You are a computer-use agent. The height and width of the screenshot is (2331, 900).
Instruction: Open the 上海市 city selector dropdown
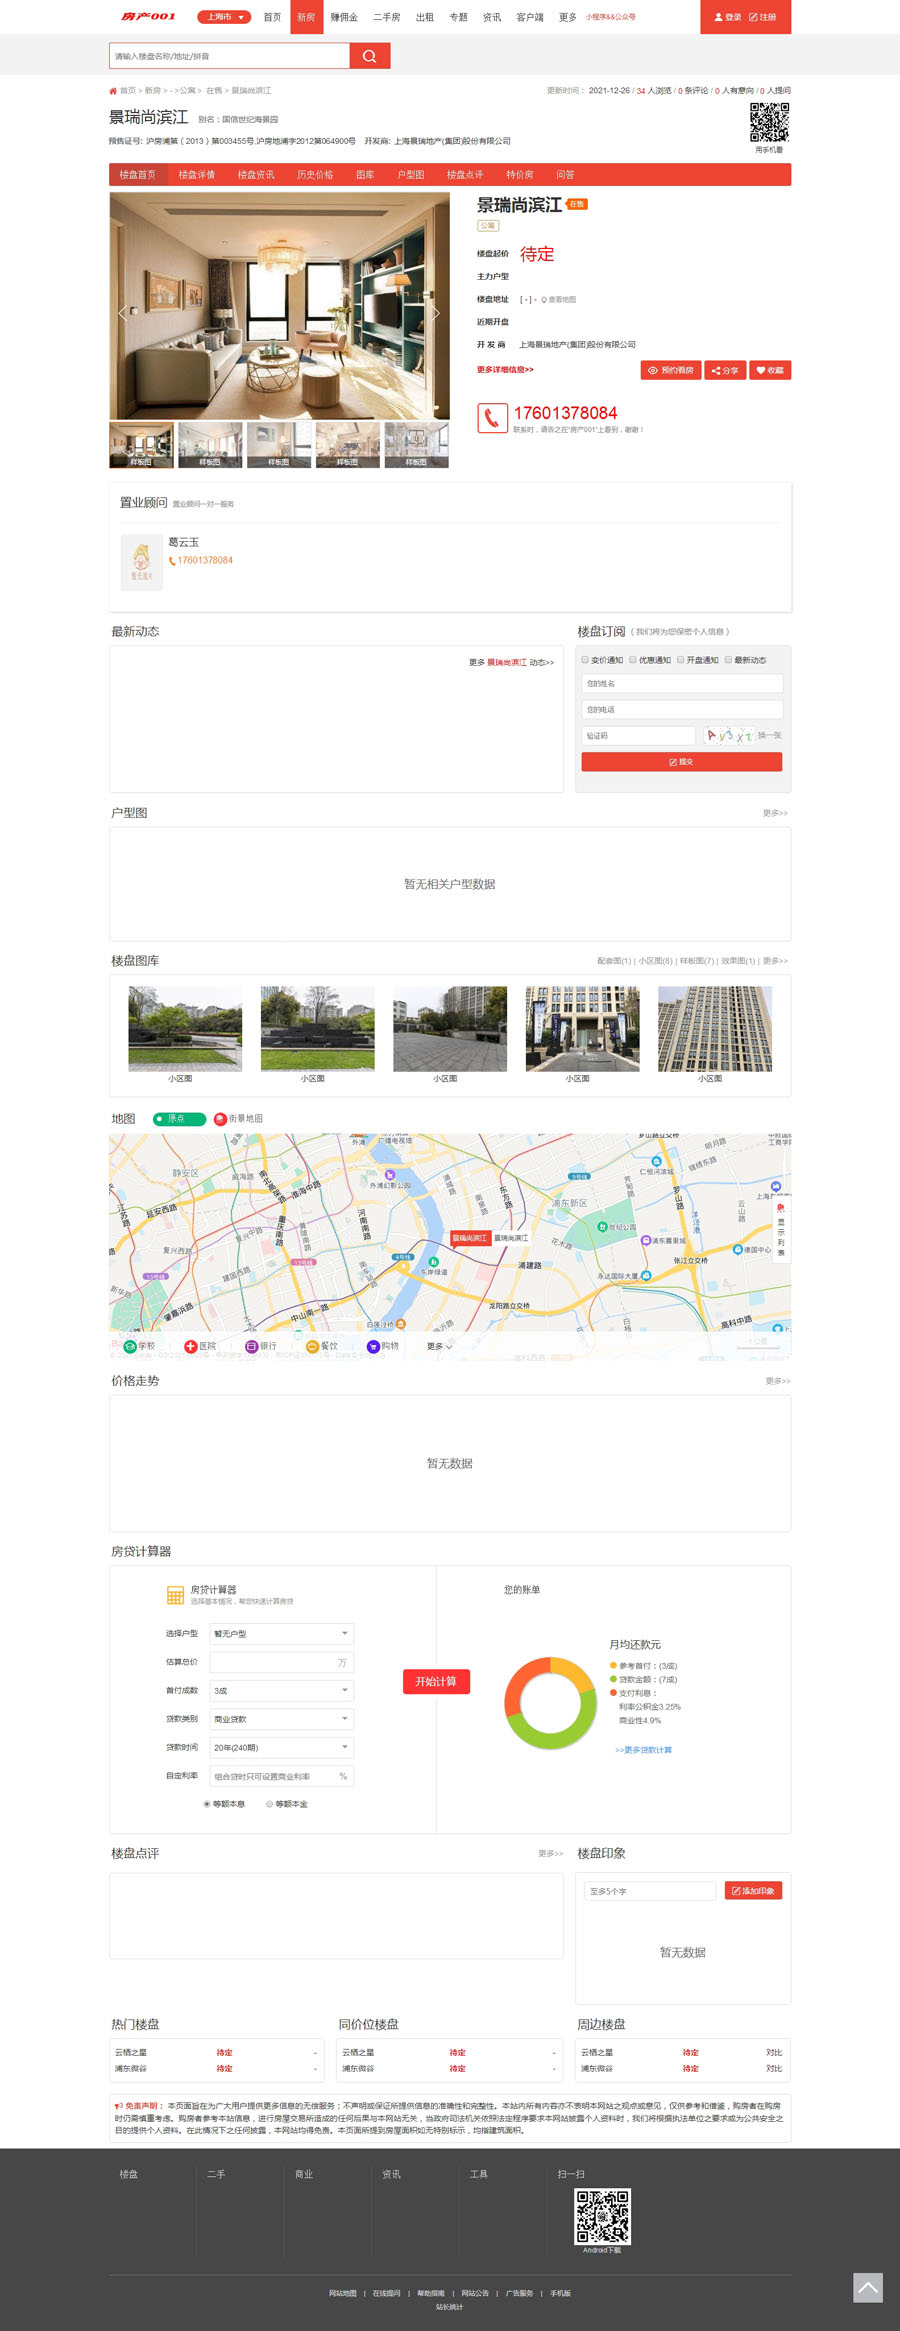[x=223, y=17]
